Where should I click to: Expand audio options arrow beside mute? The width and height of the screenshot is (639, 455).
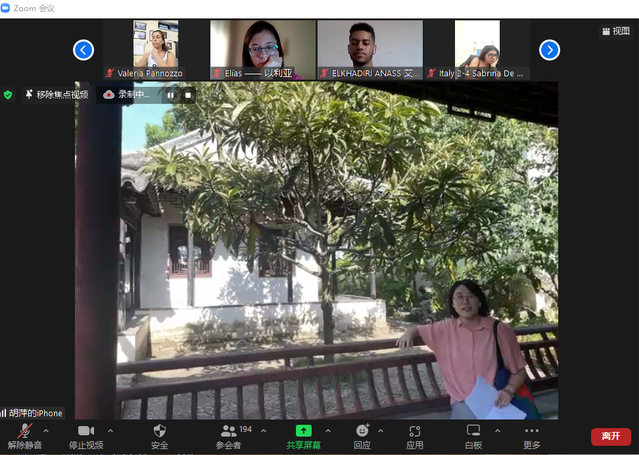coord(46,431)
